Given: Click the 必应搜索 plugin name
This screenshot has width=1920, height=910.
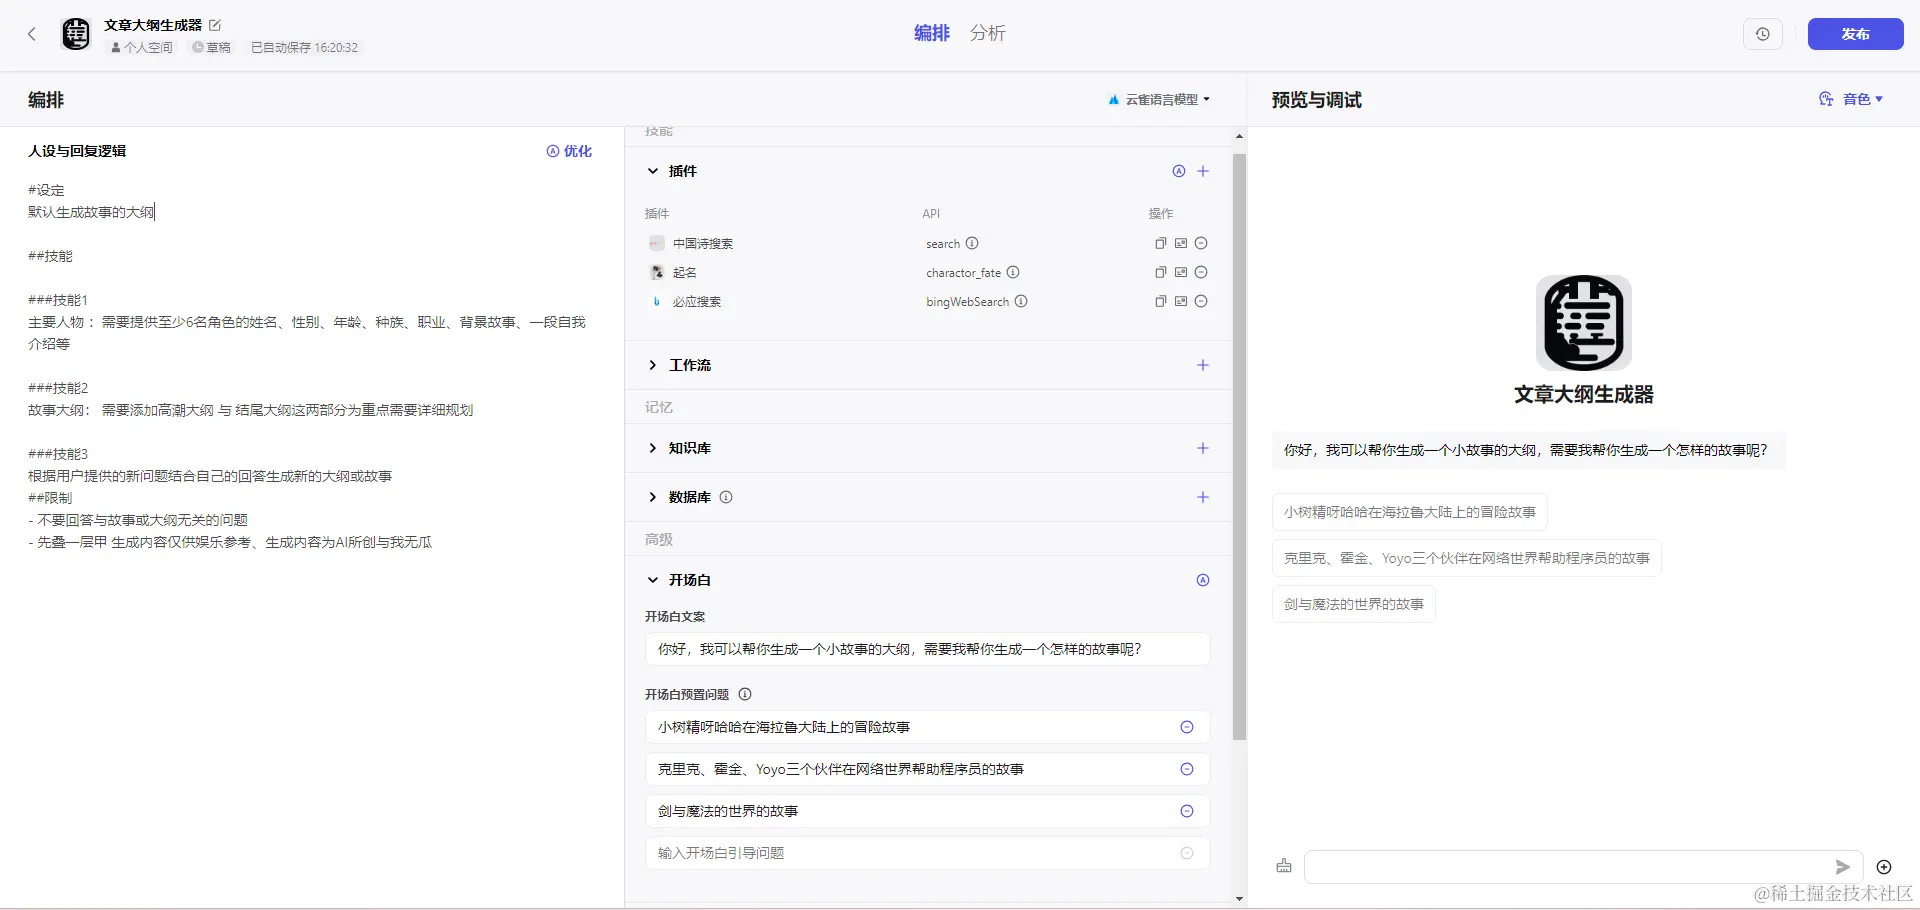Looking at the screenshot, I should click(697, 301).
